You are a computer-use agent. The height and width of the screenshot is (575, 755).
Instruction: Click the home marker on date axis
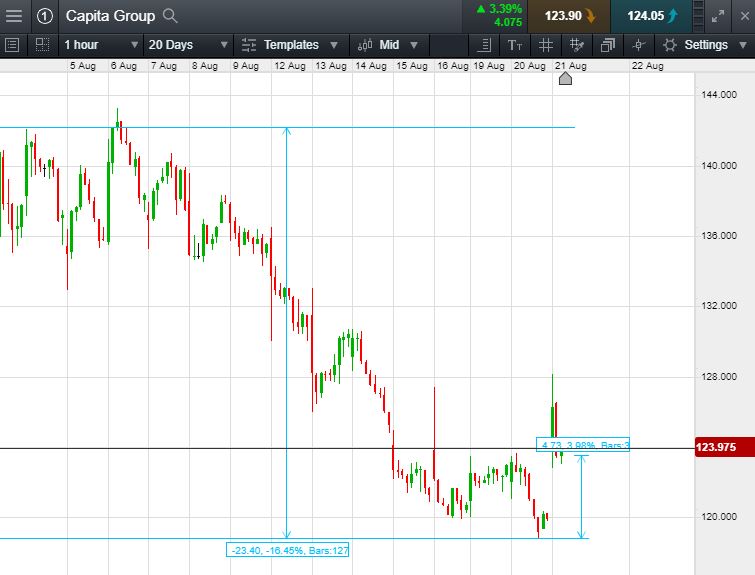[565, 78]
